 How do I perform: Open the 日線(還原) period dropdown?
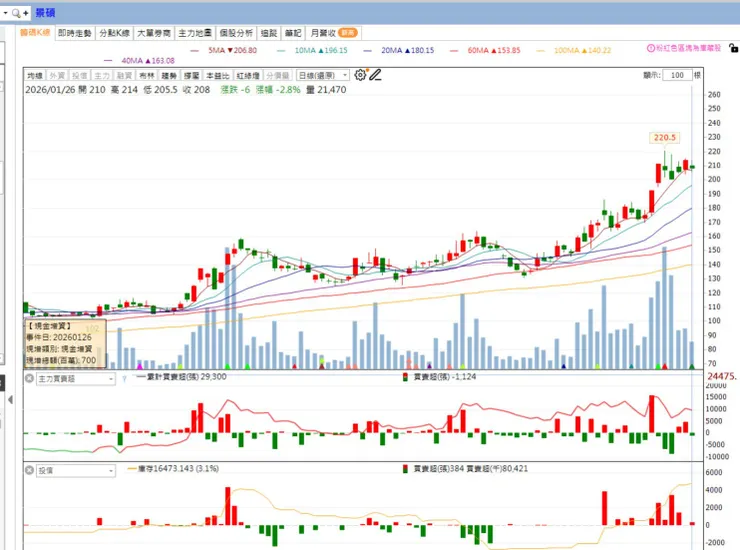[x=323, y=76]
